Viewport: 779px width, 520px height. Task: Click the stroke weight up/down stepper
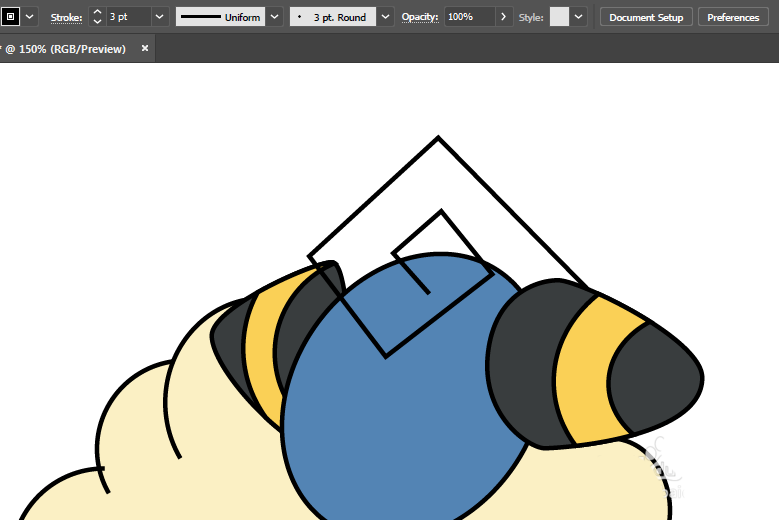click(x=97, y=17)
